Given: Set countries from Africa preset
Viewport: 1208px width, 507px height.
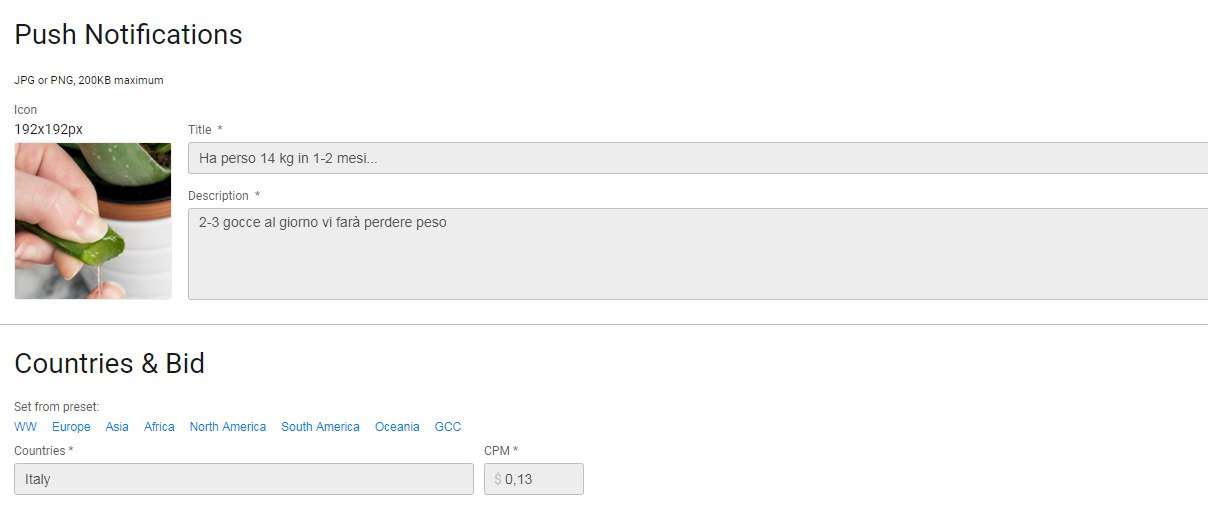Looking at the screenshot, I should (159, 427).
